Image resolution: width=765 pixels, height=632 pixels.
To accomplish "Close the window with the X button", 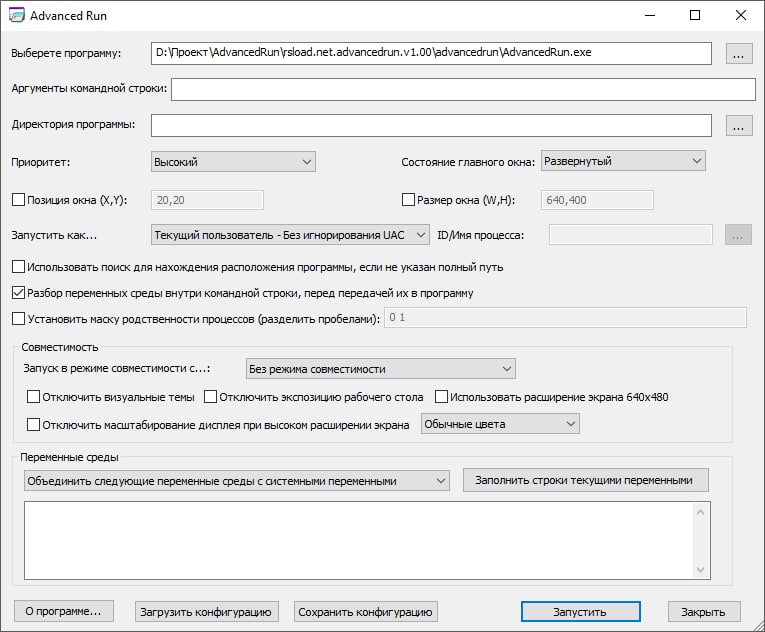I will pyautogui.click(x=741, y=15).
